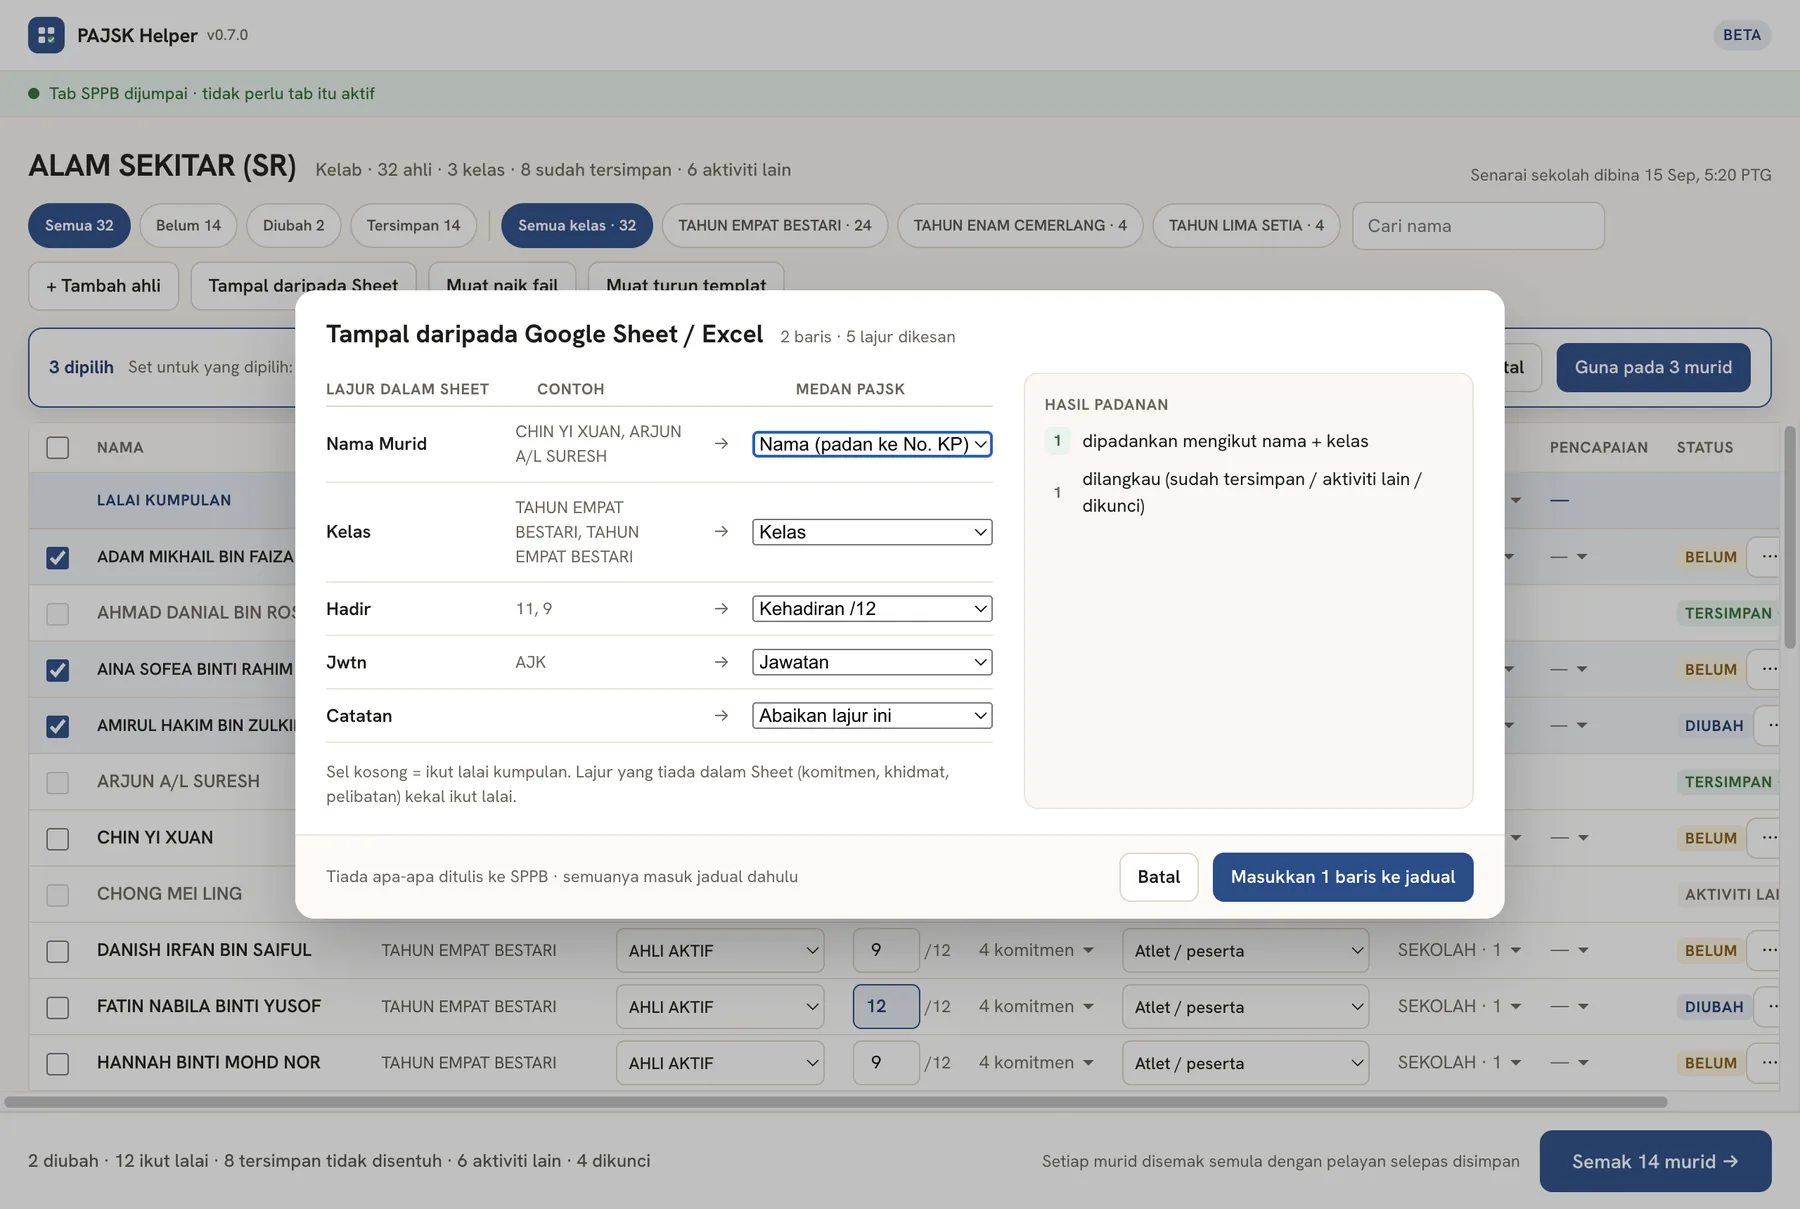Tick the FATIN NABILA BINTI YUSOF checkbox
Viewport: 1800px width, 1209px height.
pyautogui.click(x=58, y=1007)
